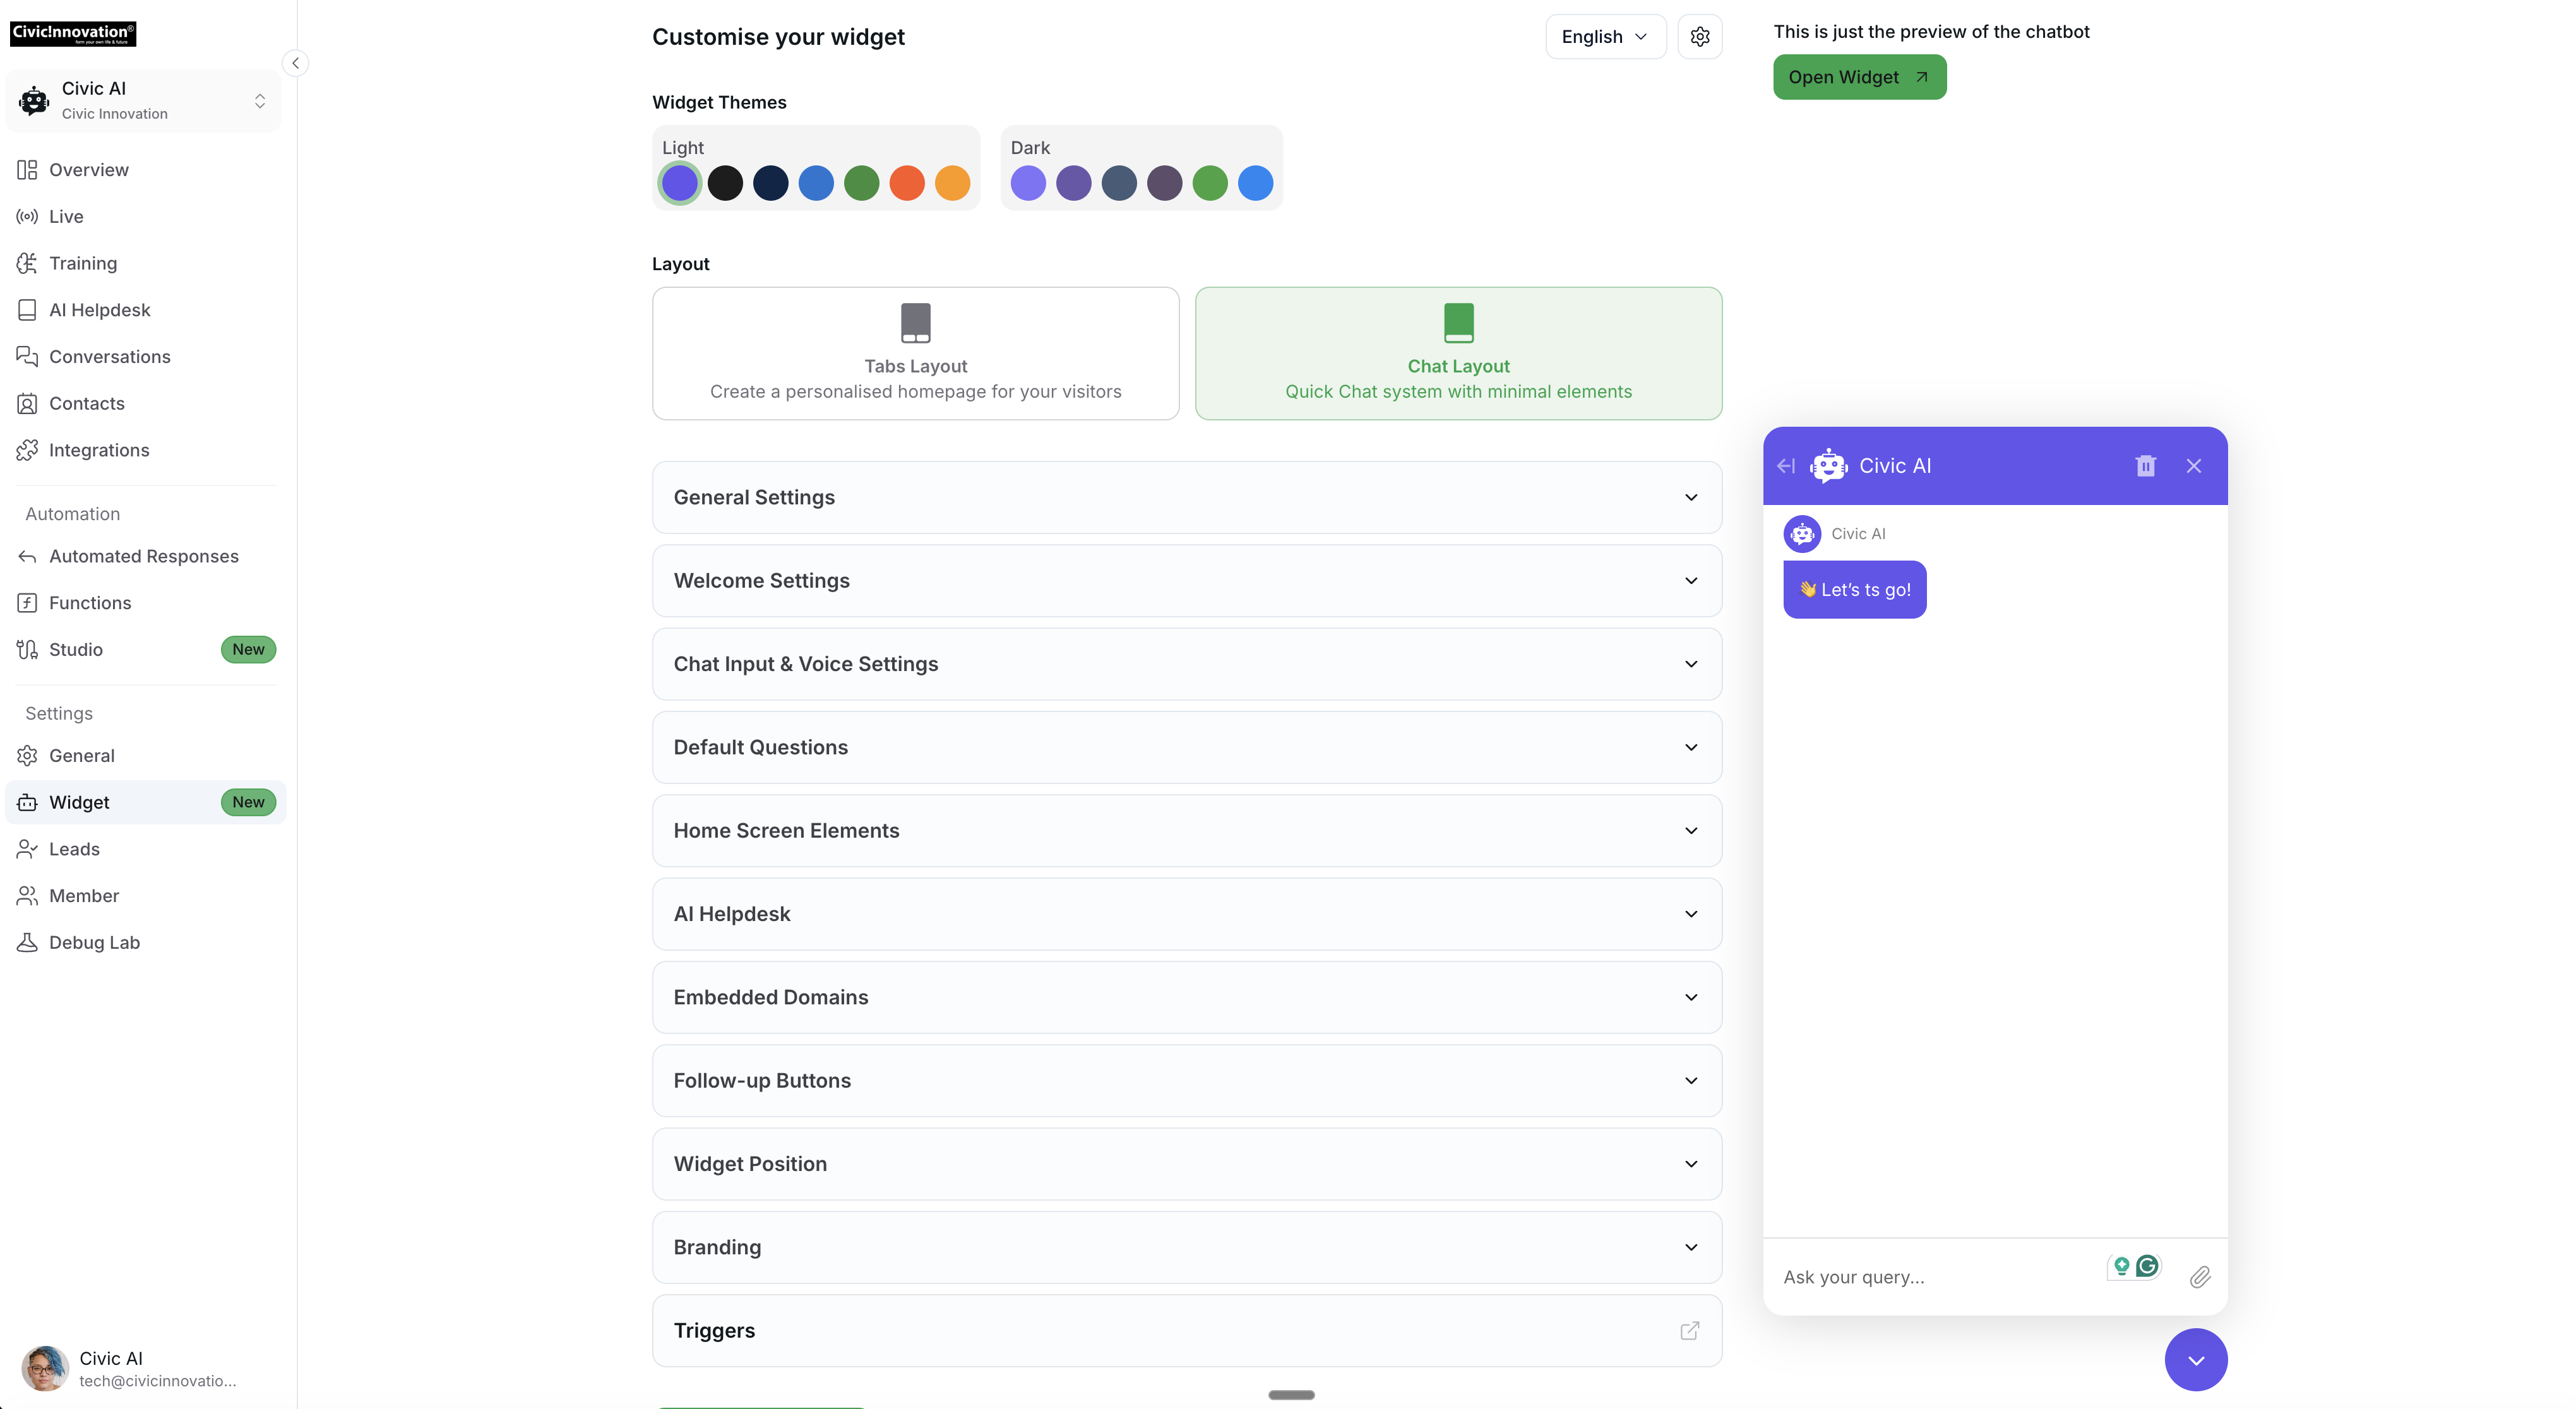Click the paperclip attachment icon
2576x1409 pixels.
tap(2199, 1277)
